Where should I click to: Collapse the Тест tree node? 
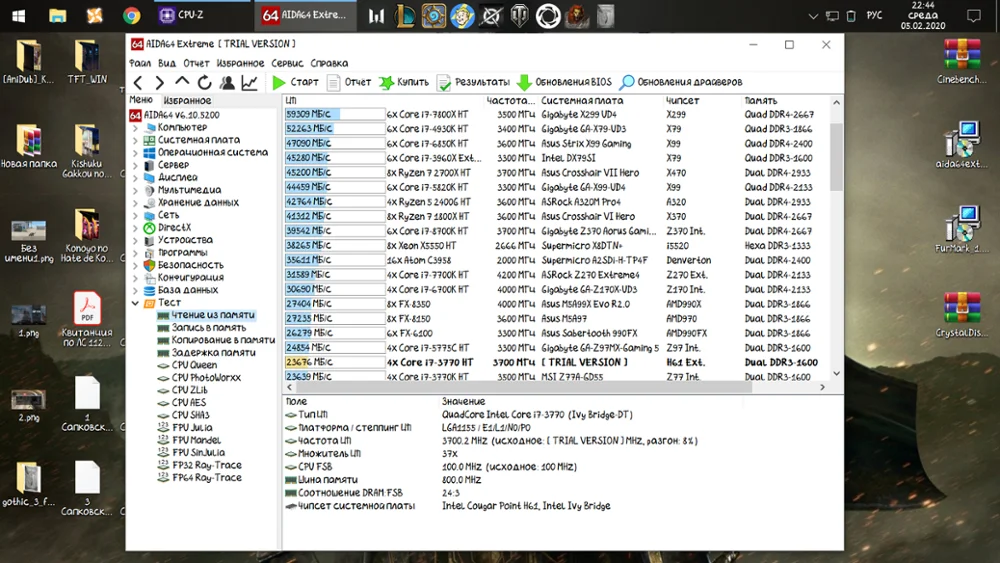(x=135, y=303)
